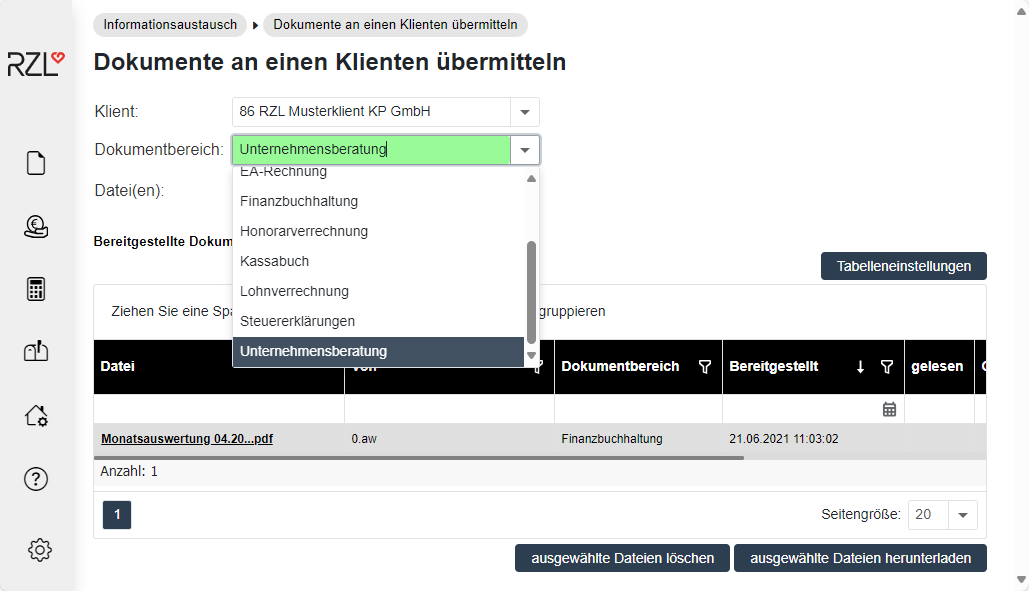1029x591 pixels.
Task: Click filter icon in Bereitgestellt column
Action: tap(886, 367)
